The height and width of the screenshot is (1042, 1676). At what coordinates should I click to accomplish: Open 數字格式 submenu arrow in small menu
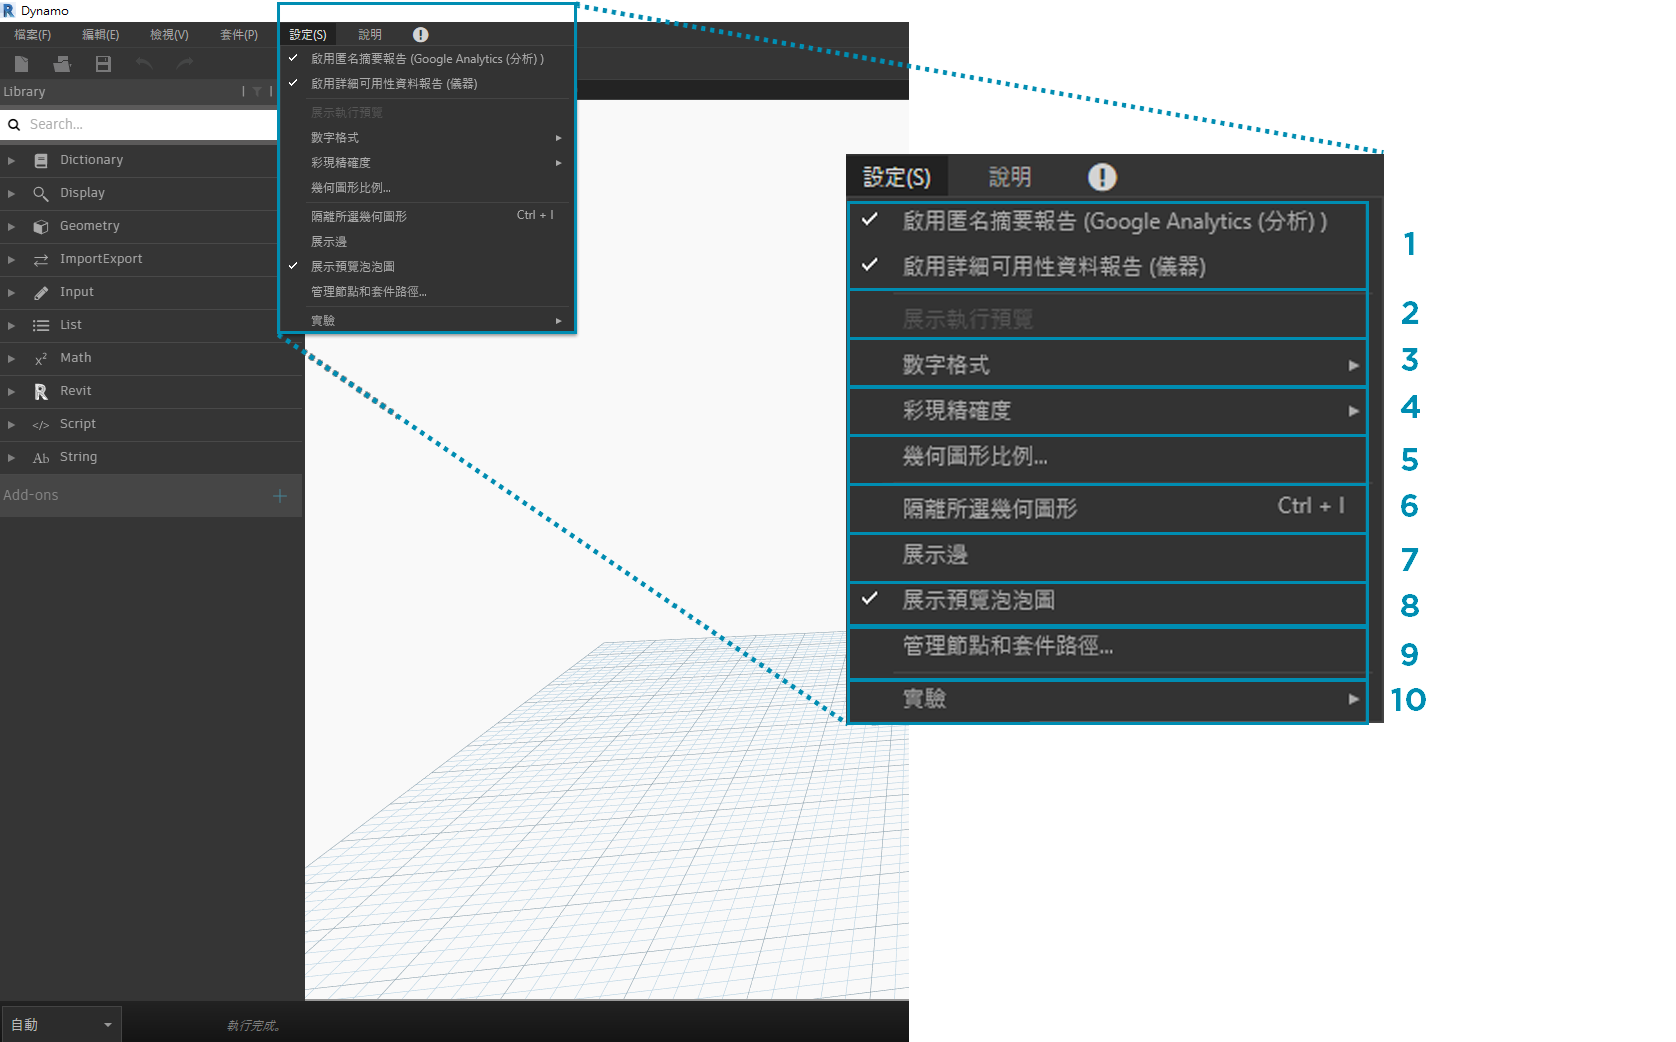pos(559,138)
